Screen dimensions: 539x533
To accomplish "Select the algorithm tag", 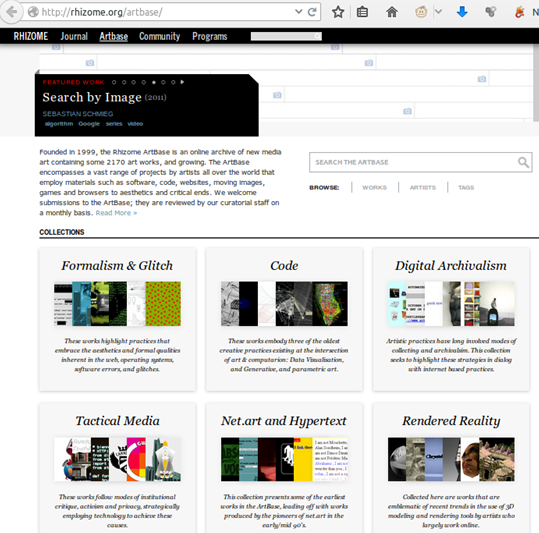I will [59, 124].
